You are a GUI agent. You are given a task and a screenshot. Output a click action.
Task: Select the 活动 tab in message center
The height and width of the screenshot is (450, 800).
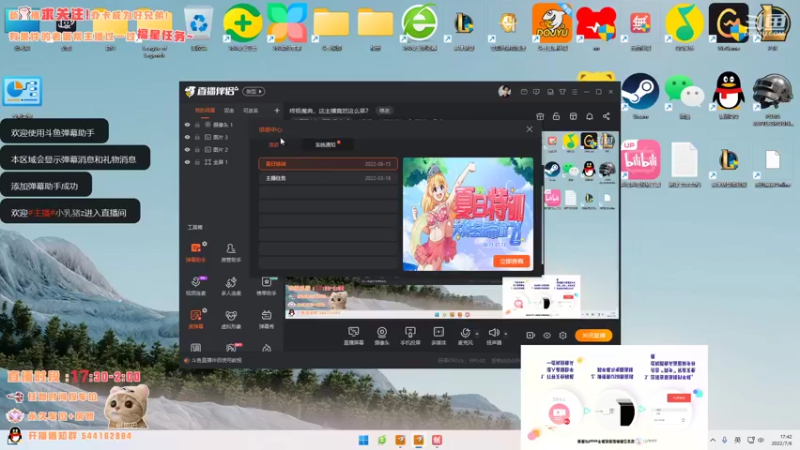coord(274,145)
